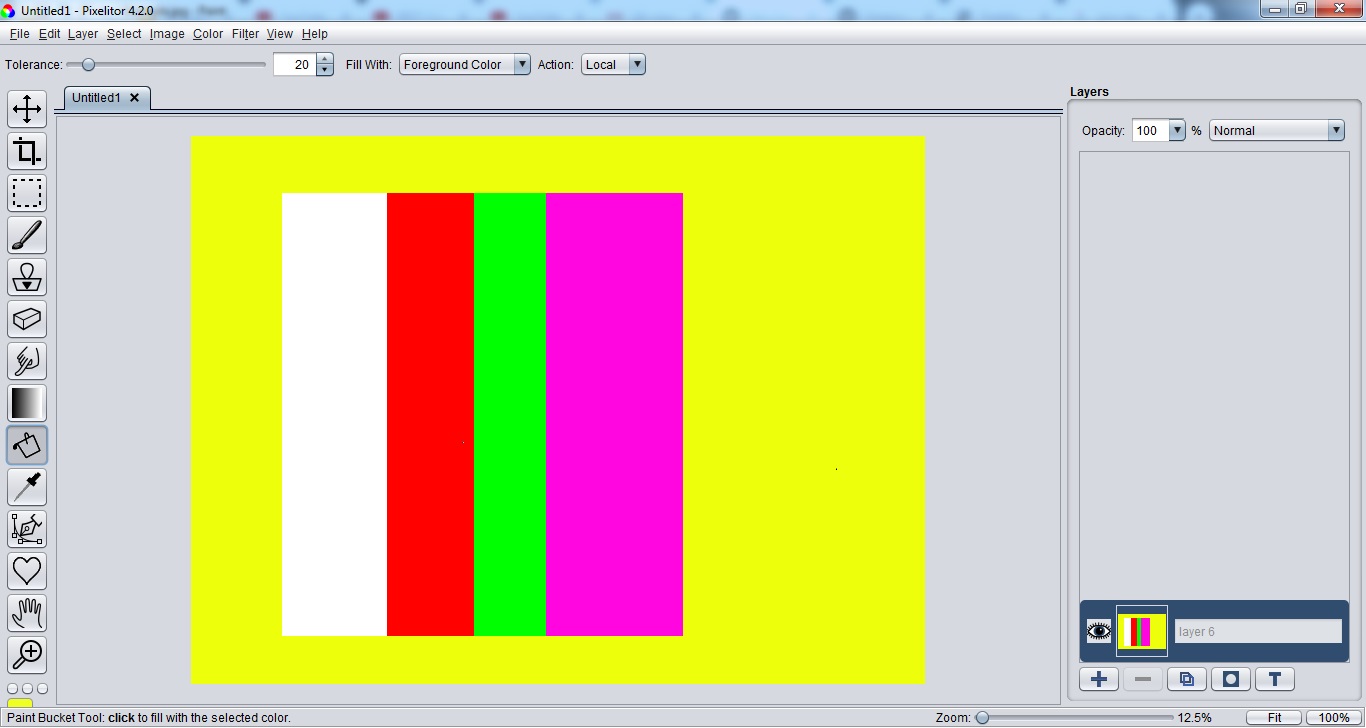
Task: Select the Brush tool
Action: [x=27, y=235]
